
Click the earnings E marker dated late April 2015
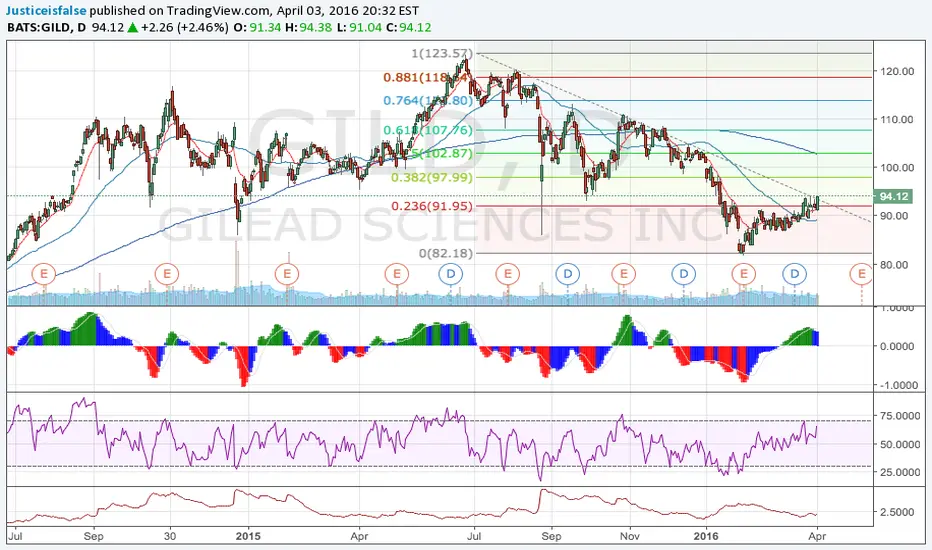pos(396,274)
